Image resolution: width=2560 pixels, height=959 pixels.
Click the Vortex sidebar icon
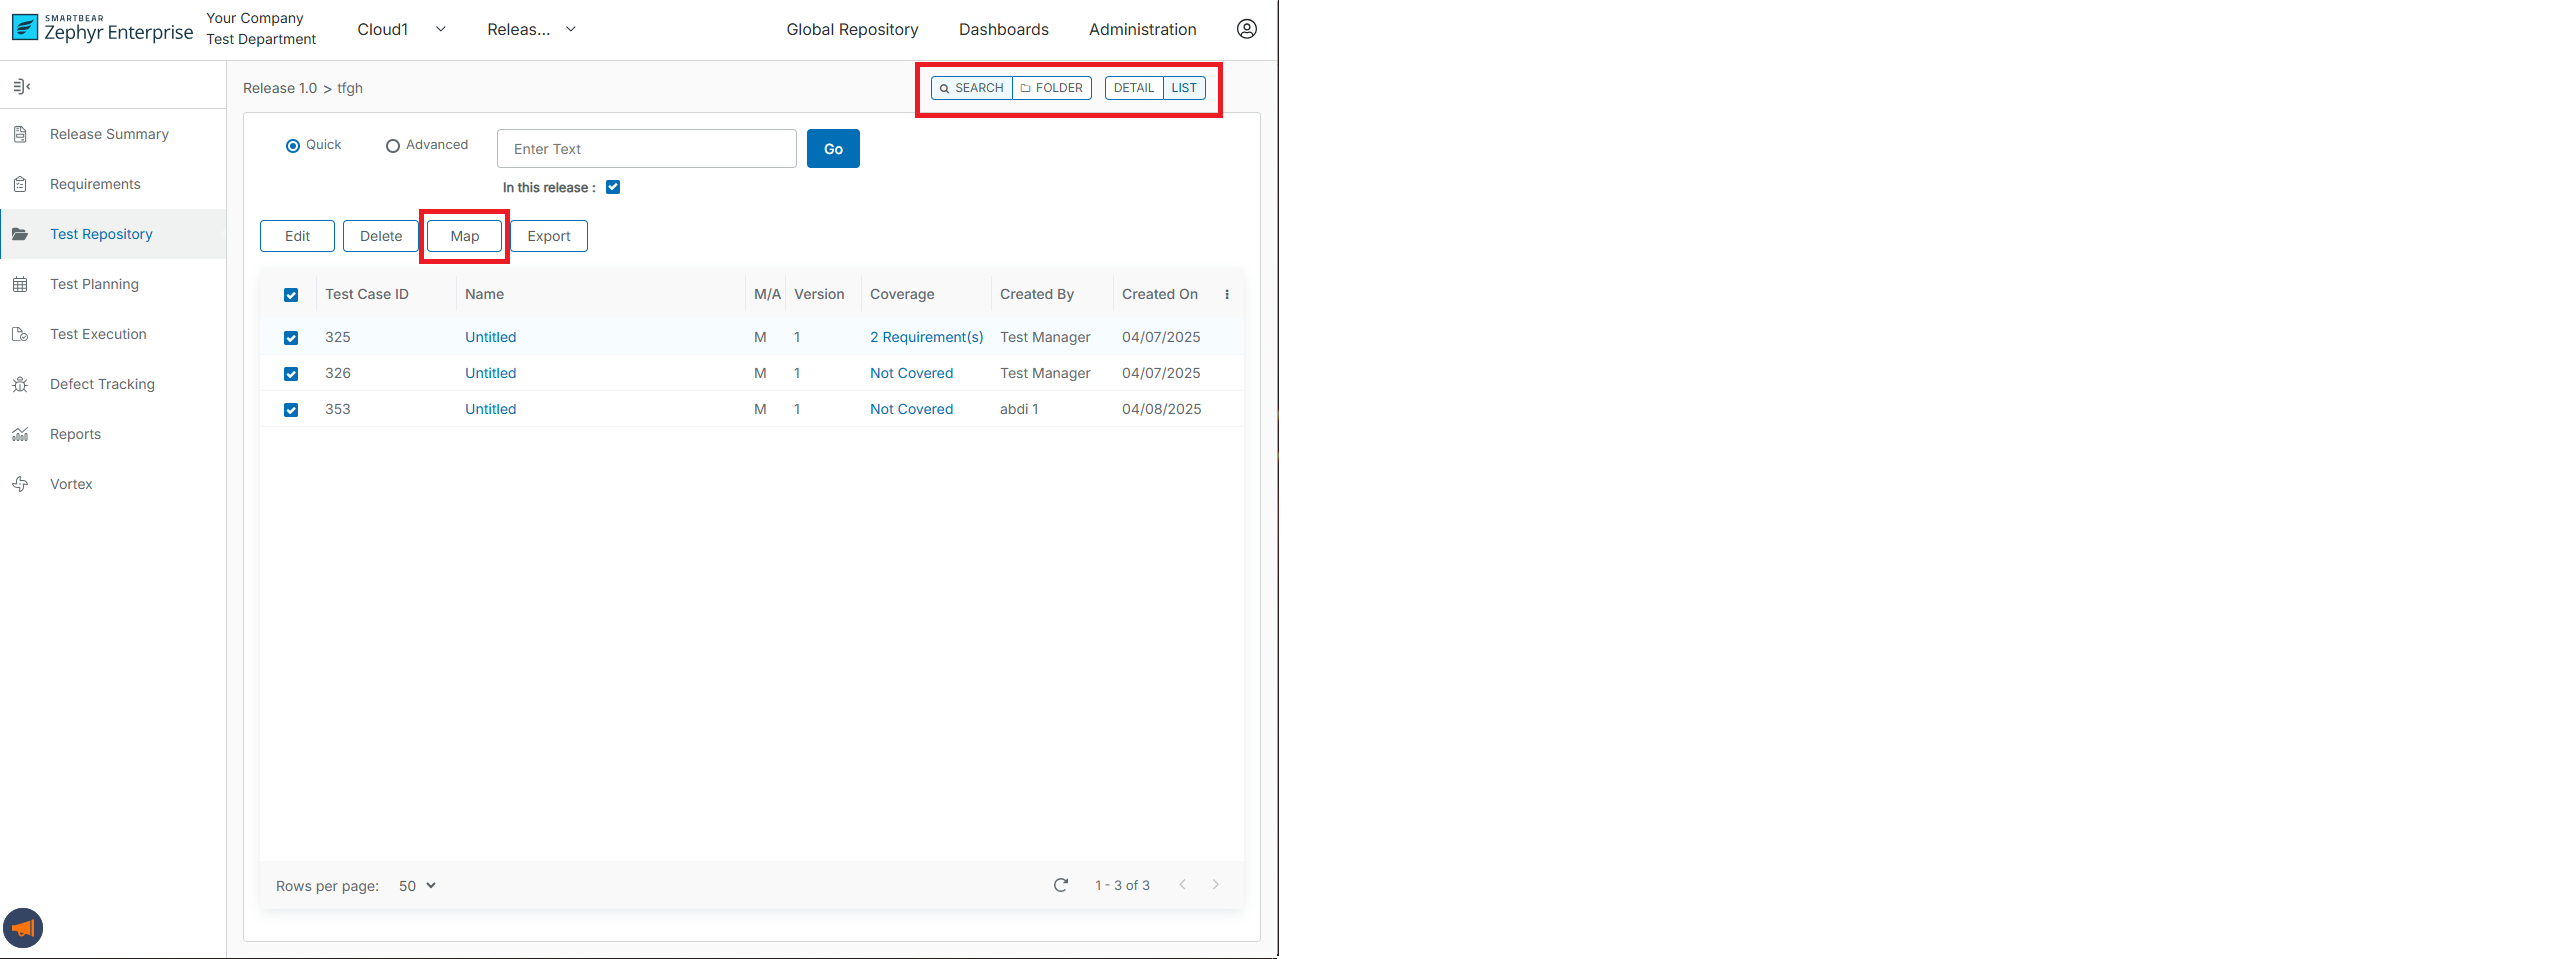(x=20, y=485)
